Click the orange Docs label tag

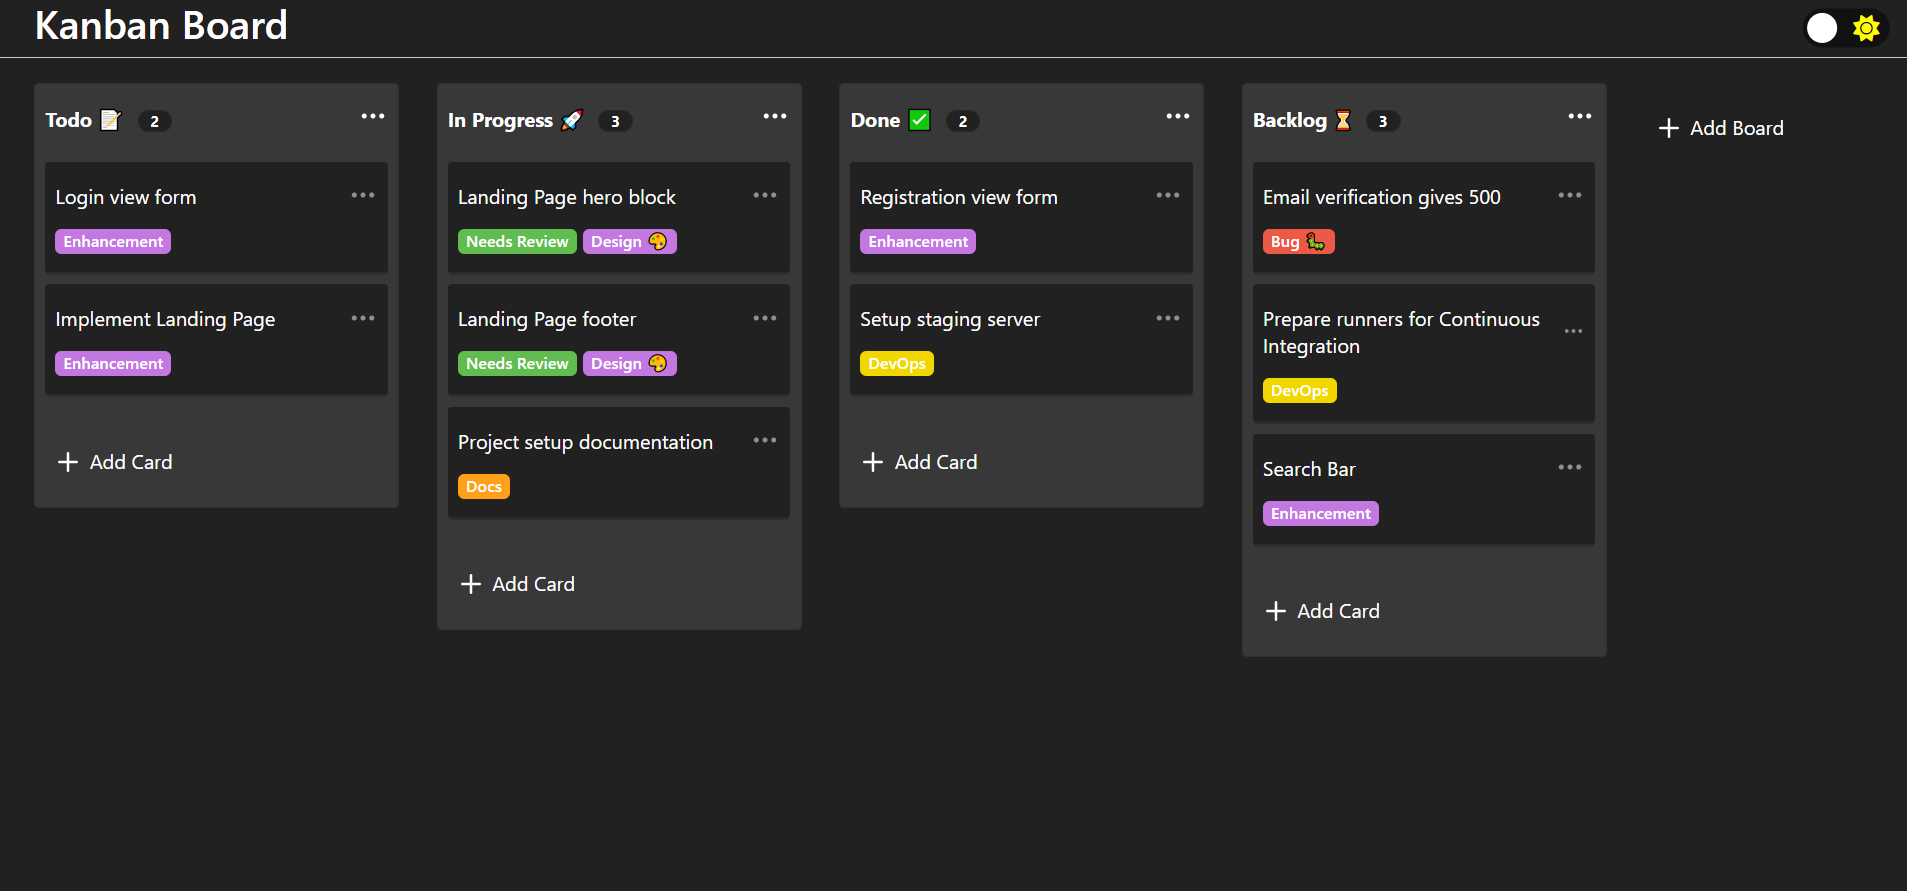click(x=483, y=487)
